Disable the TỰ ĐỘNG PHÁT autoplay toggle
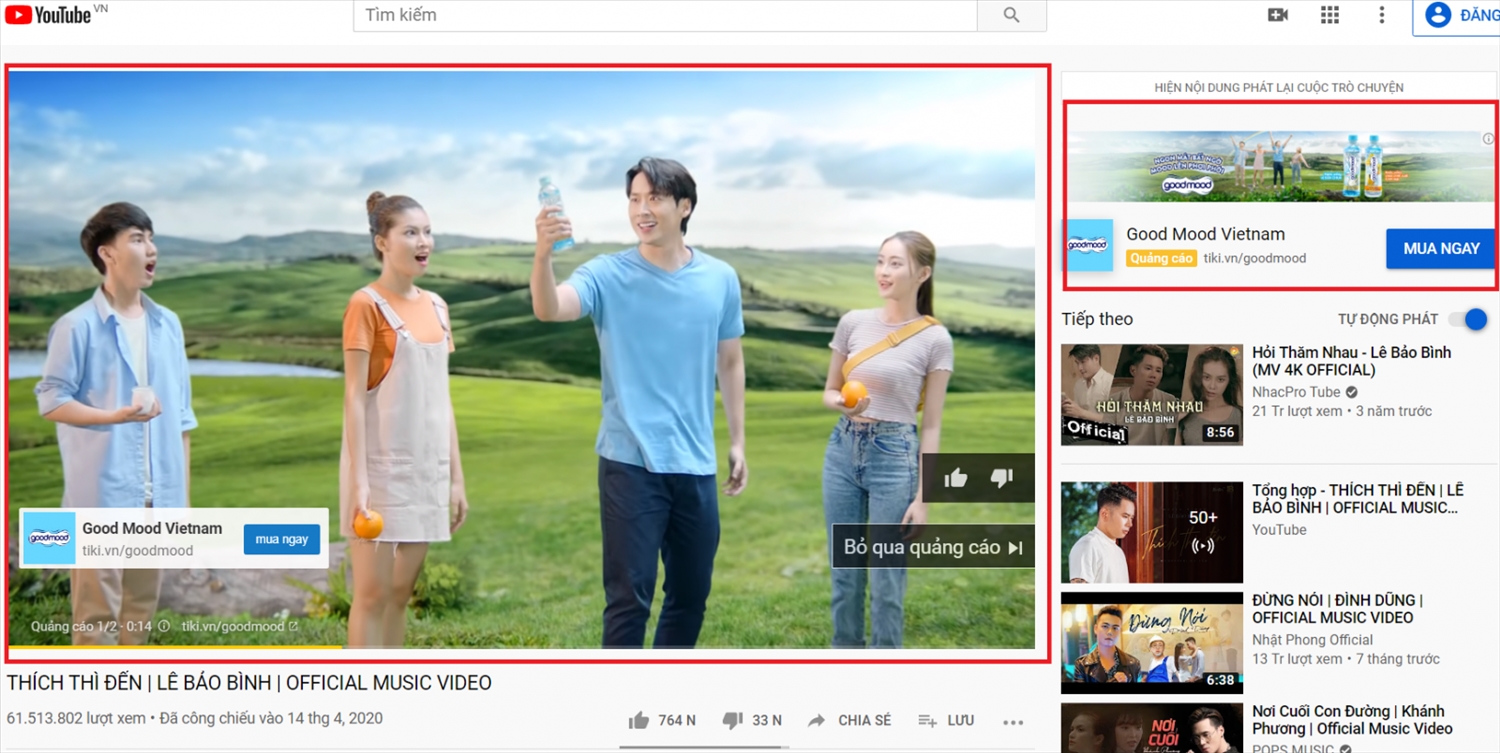The height and width of the screenshot is (753, 1500). pos(1472,319)
